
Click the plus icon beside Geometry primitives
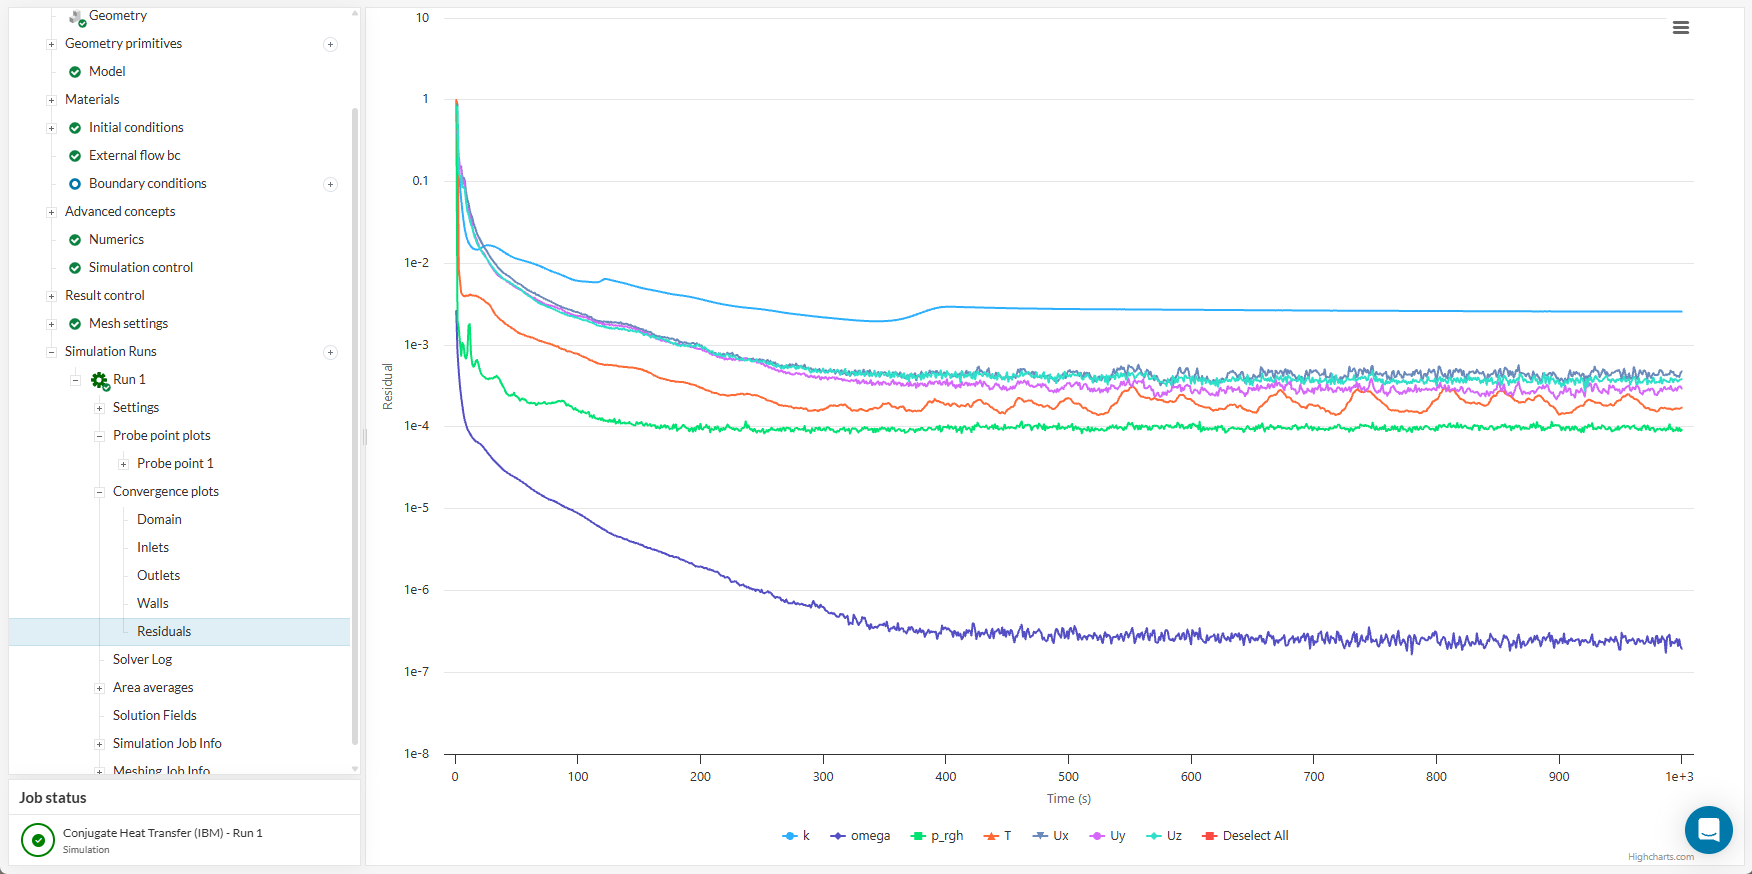coord(330,44)
